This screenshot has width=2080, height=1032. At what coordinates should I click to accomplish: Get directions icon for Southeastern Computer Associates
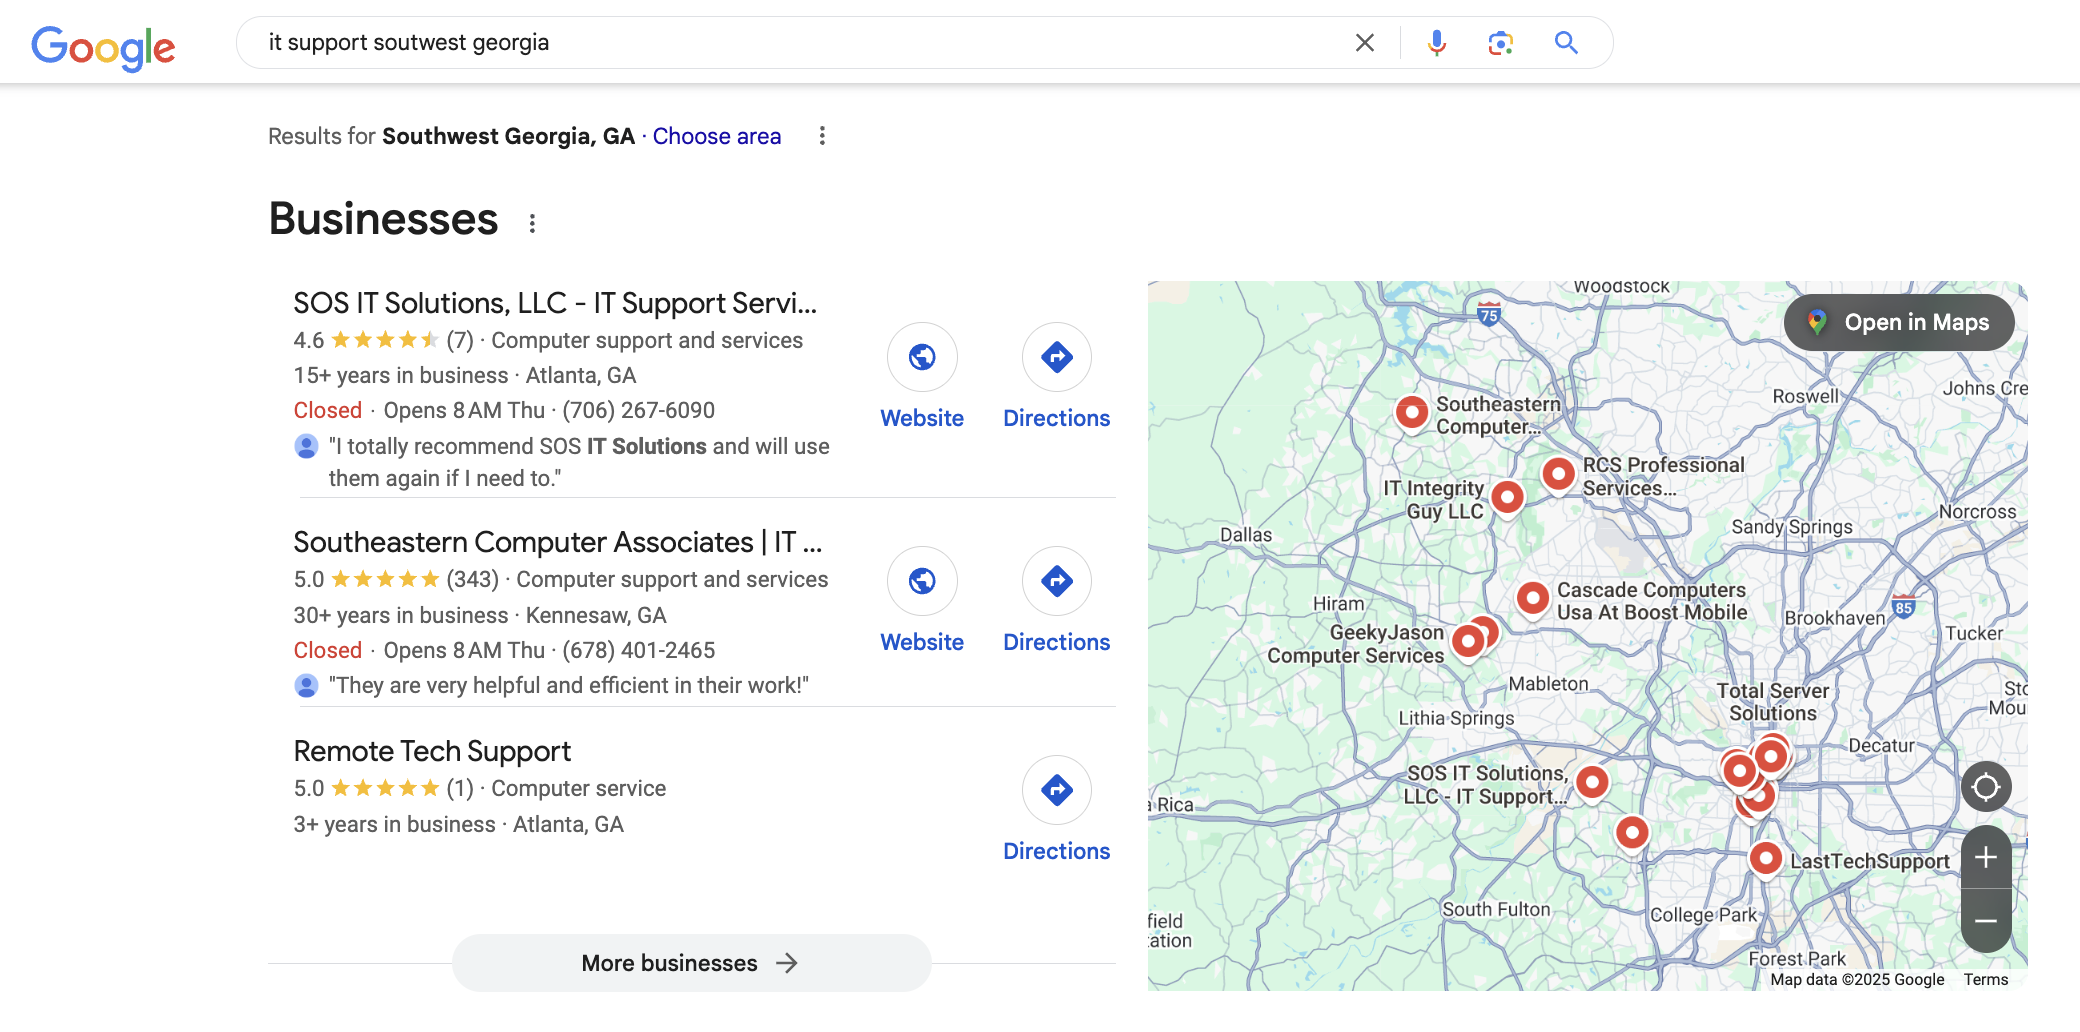(1056, 581)
